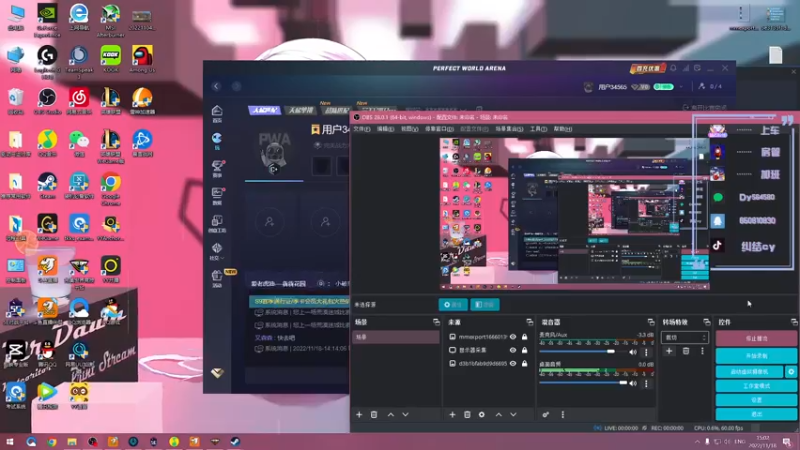Move the scene down in the Scenes panel

tap(406, 415)
